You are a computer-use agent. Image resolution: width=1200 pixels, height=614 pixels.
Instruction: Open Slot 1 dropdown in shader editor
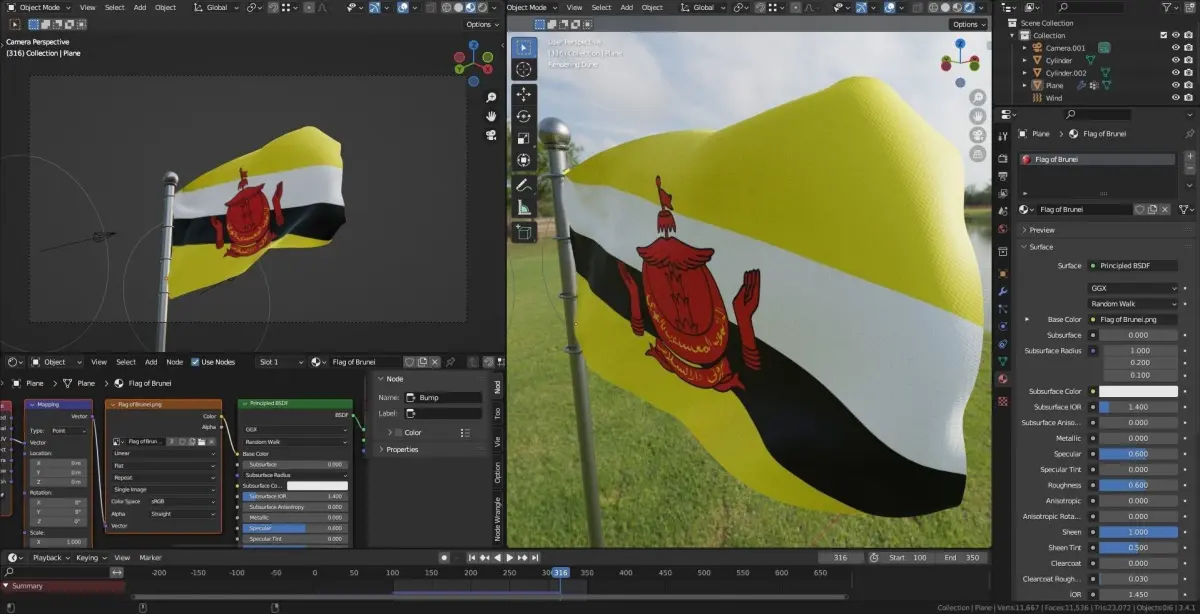point(281,361)
